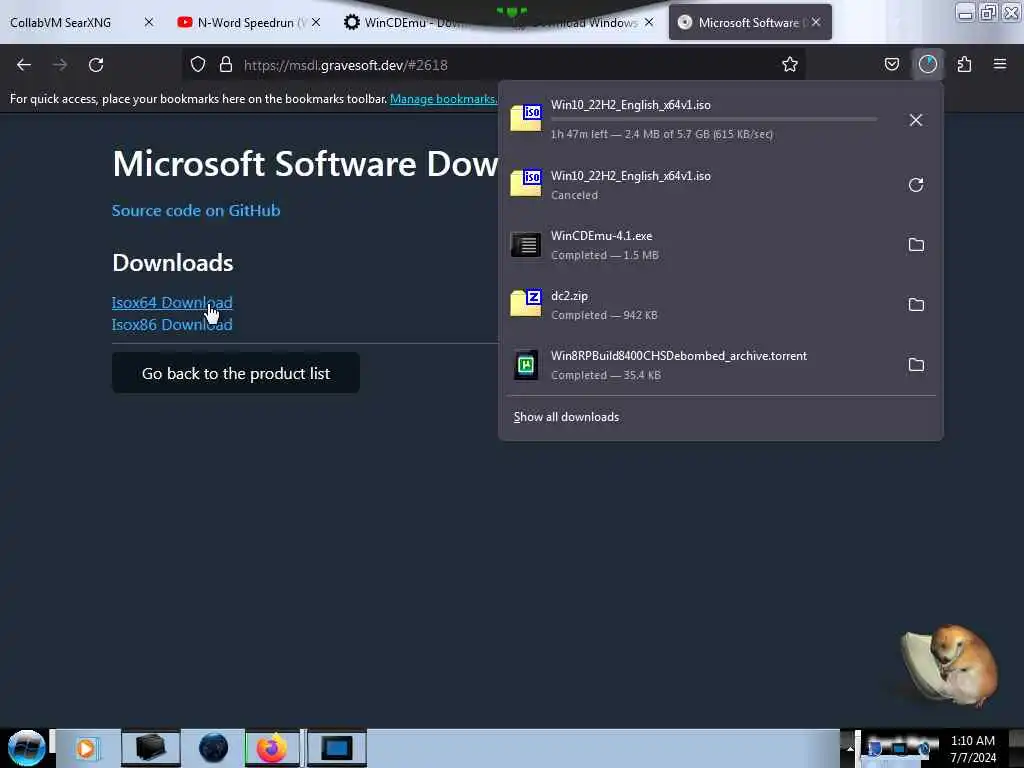Open the tracking protection shield icon
This screenshot has width=1024, height=768.
tap(198, 65)
